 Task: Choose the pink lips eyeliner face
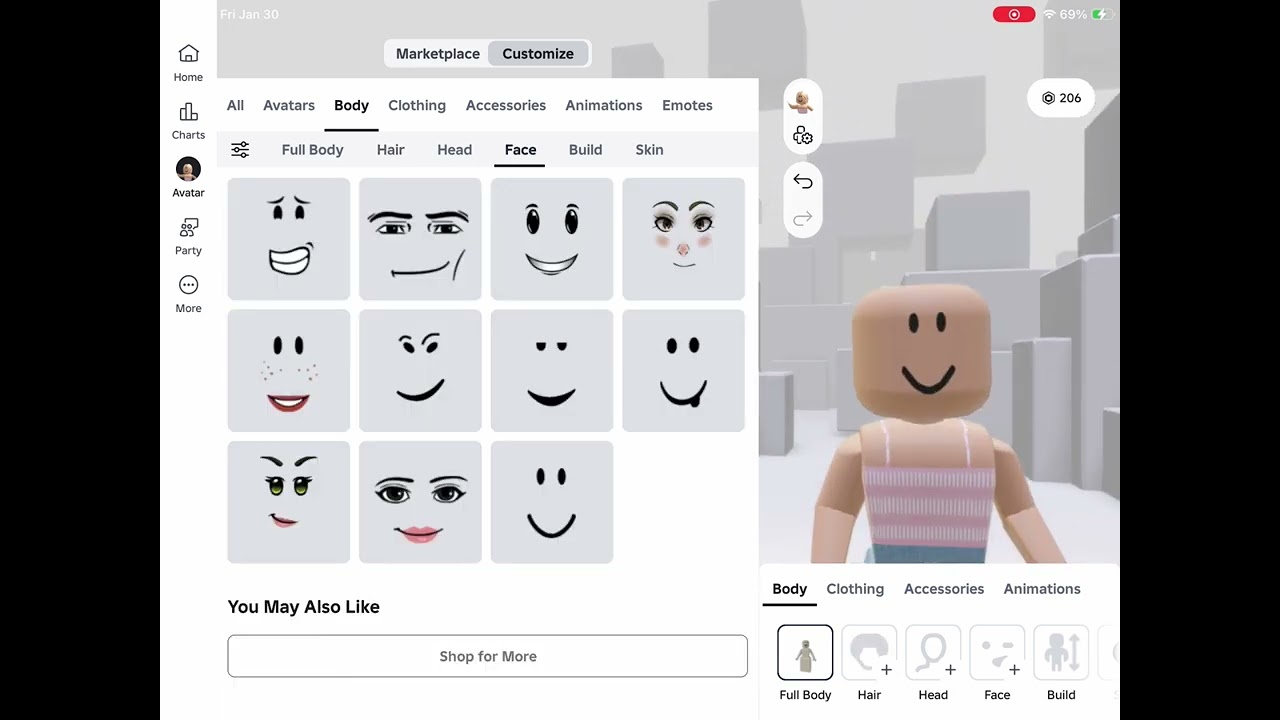tap(420, 502)
